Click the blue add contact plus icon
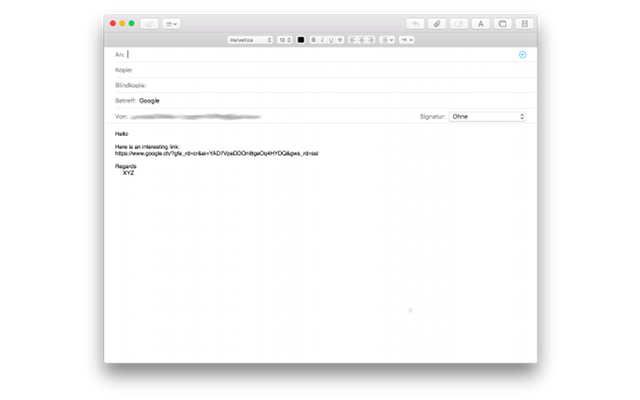Screen dimensions: 640x400 click(x=522, y=55)
